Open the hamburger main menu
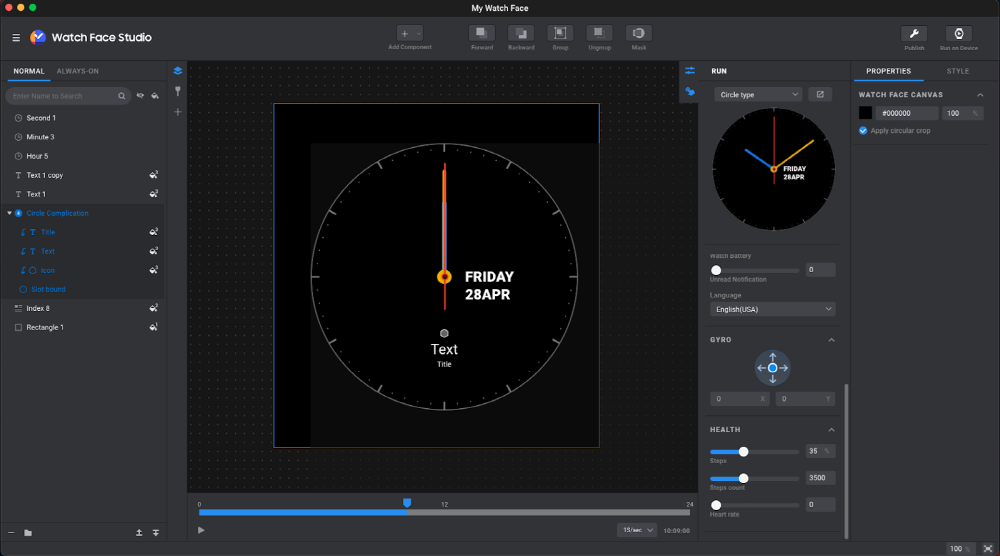Screen dimensions: 1000x556 (x=16, y=37)
